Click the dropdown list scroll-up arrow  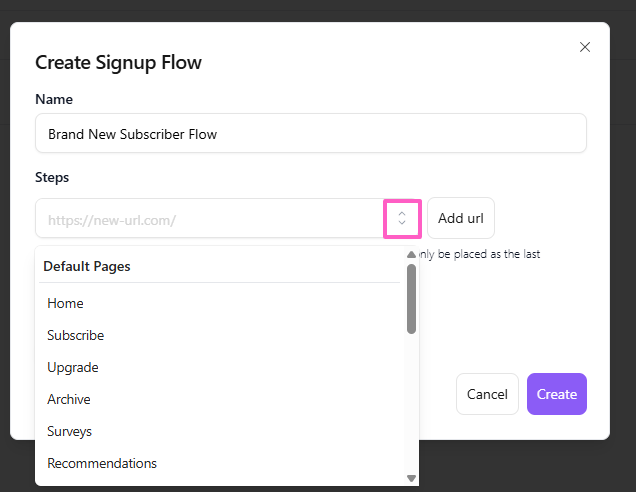pos(411,255)
